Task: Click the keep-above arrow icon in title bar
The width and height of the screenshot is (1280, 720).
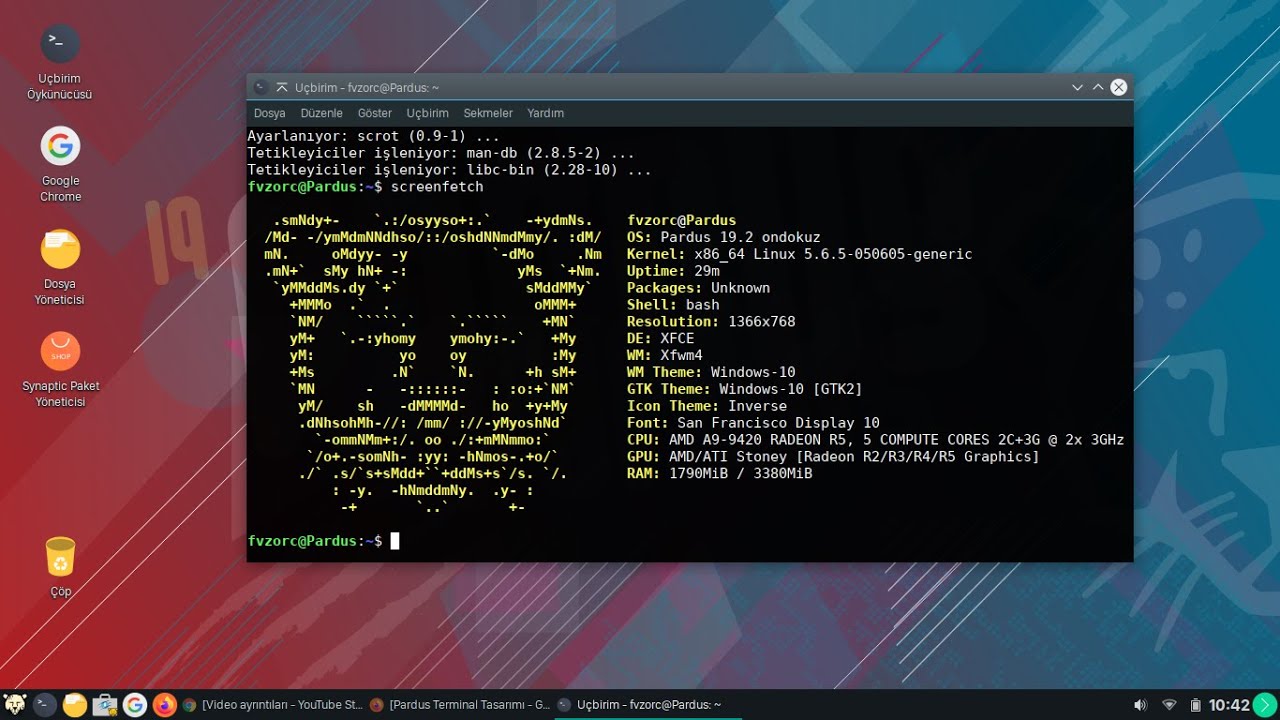Action: click(282, 87)
